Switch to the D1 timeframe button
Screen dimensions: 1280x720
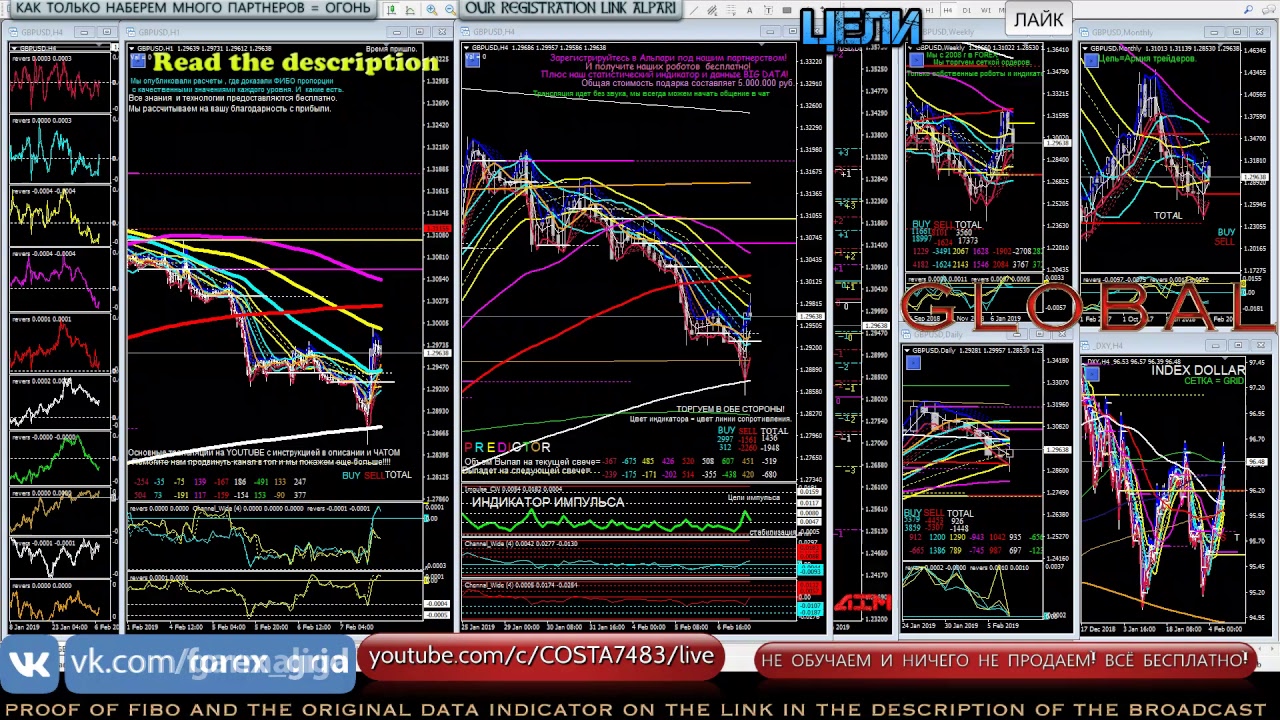(967, 10)
